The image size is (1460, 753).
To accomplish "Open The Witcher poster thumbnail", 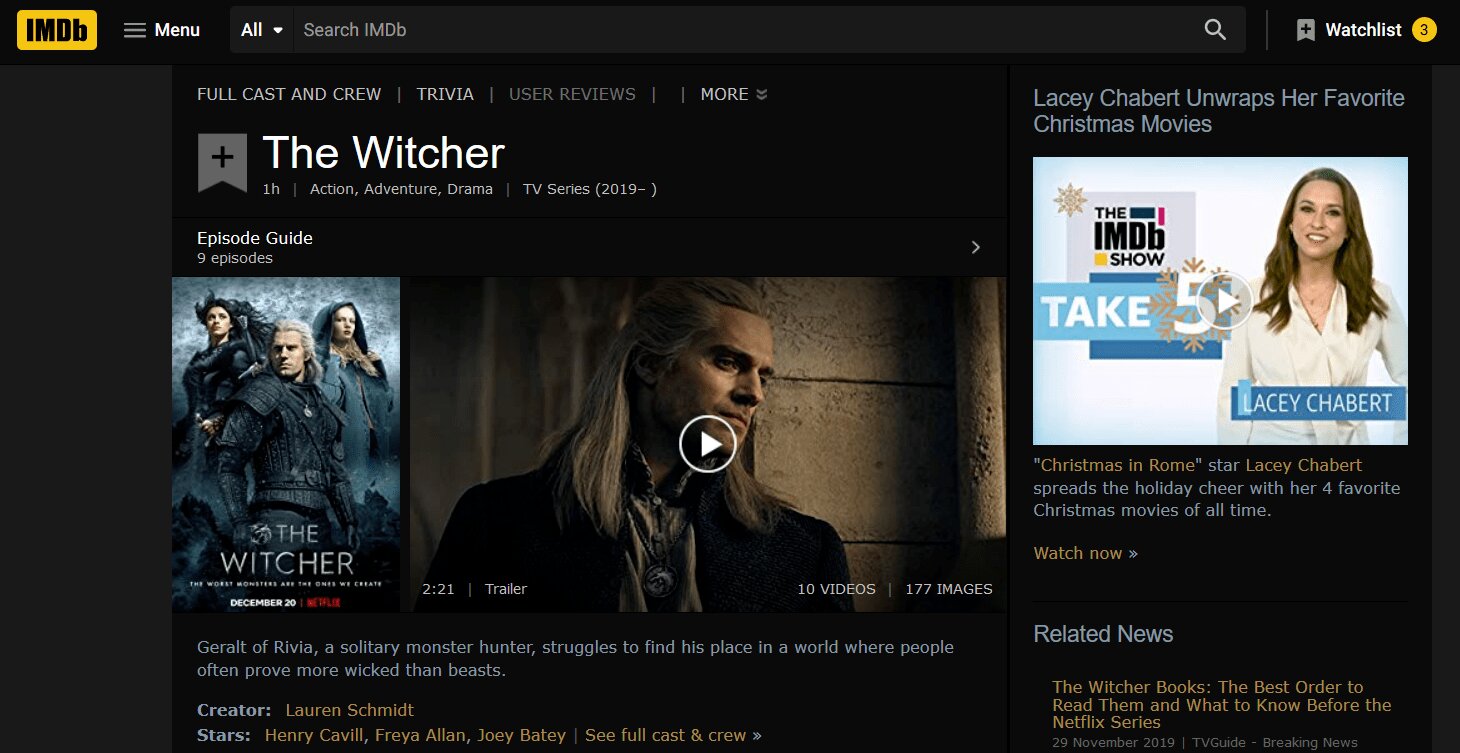I will coord(286,444).
